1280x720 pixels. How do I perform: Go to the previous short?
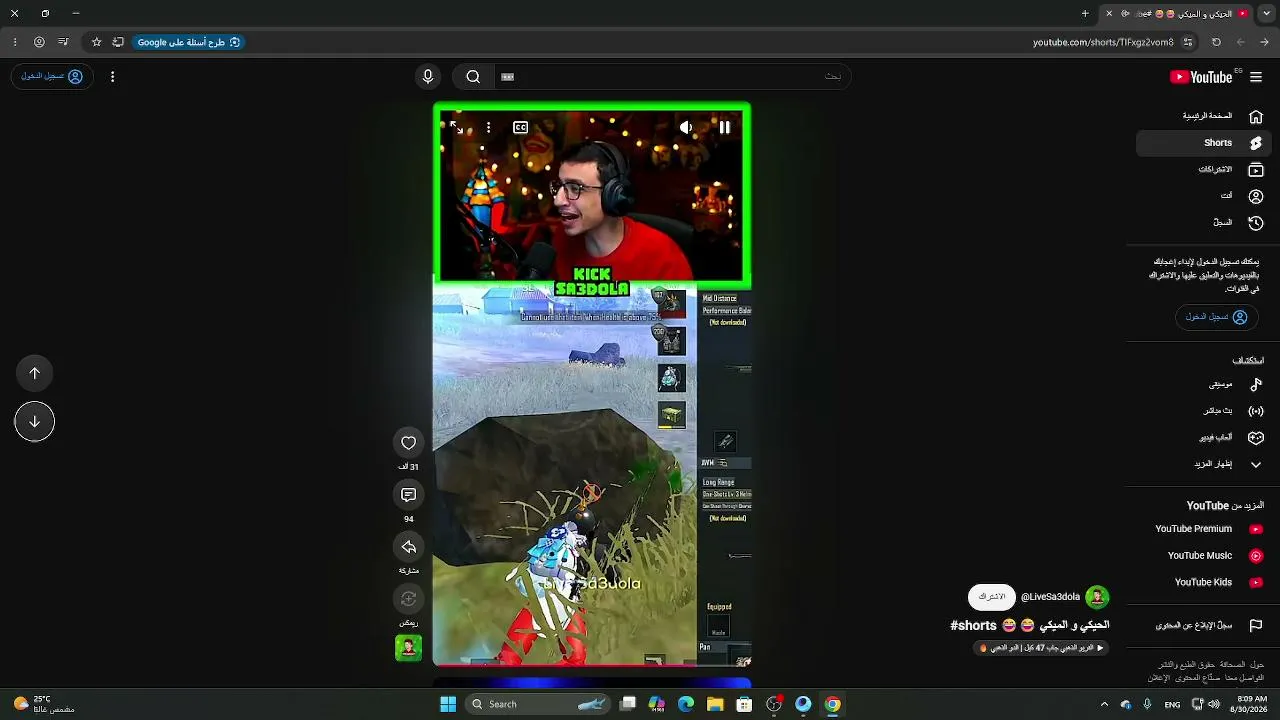34,373
